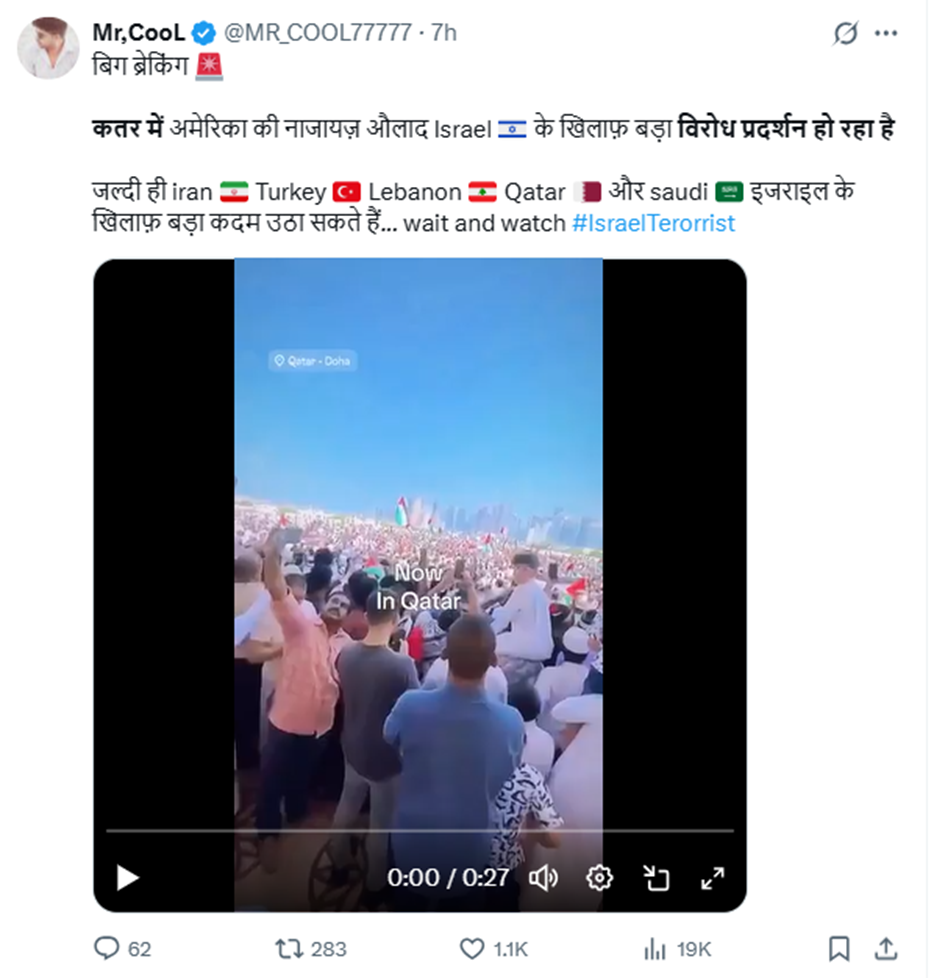Viewport: 934px width, 978px height.
Task: Open the 7h post timestamp
Action: pyautogui.click(x=444, y=32)
